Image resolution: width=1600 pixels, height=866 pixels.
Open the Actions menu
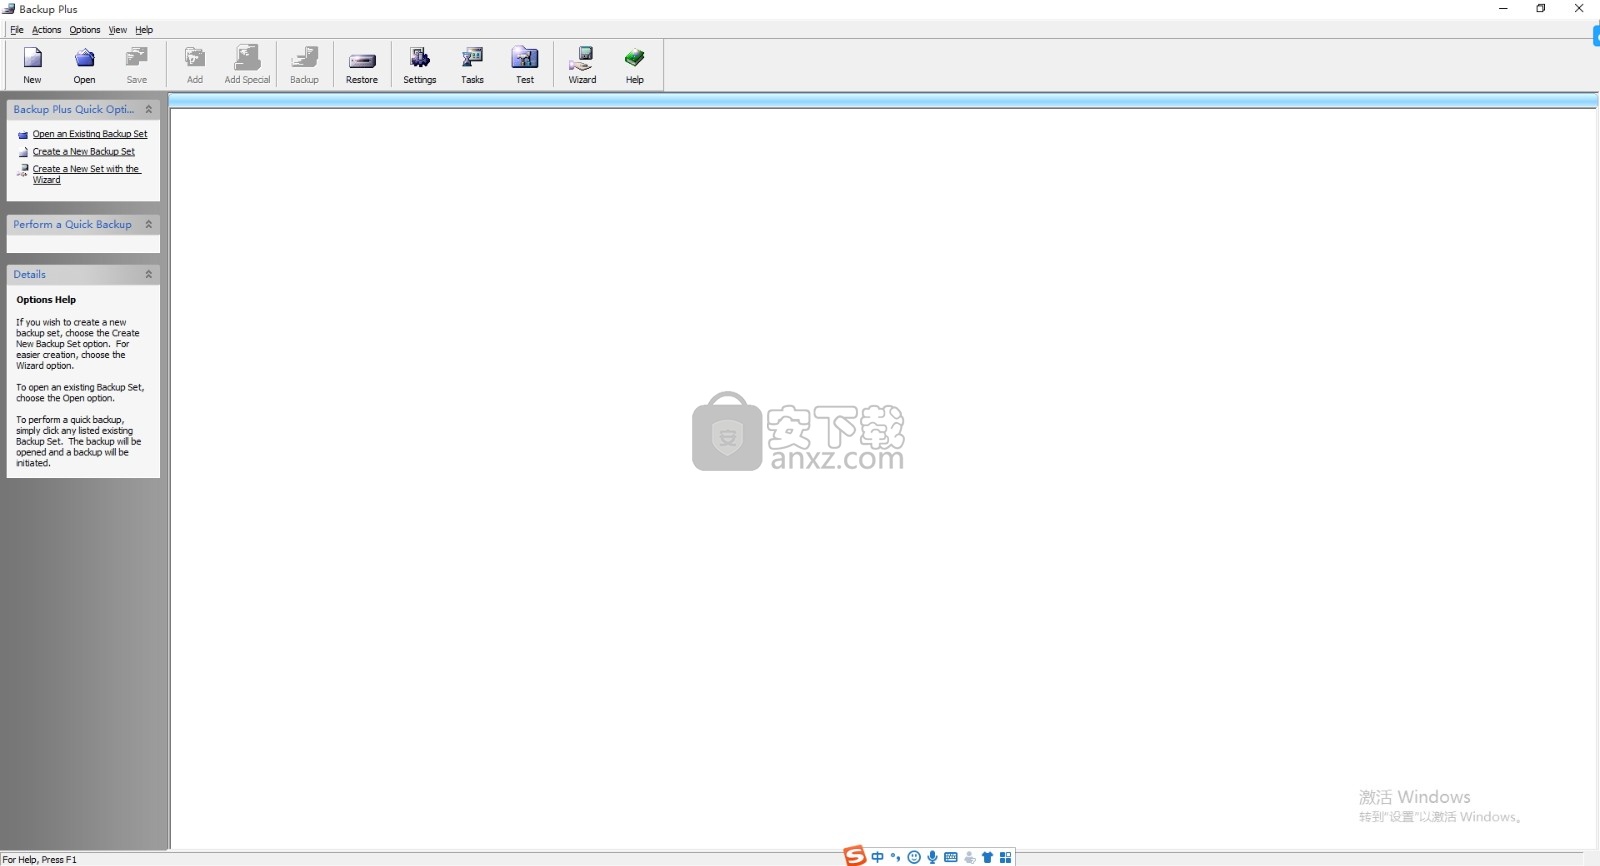pyautogui.click(x=46, y=30)
